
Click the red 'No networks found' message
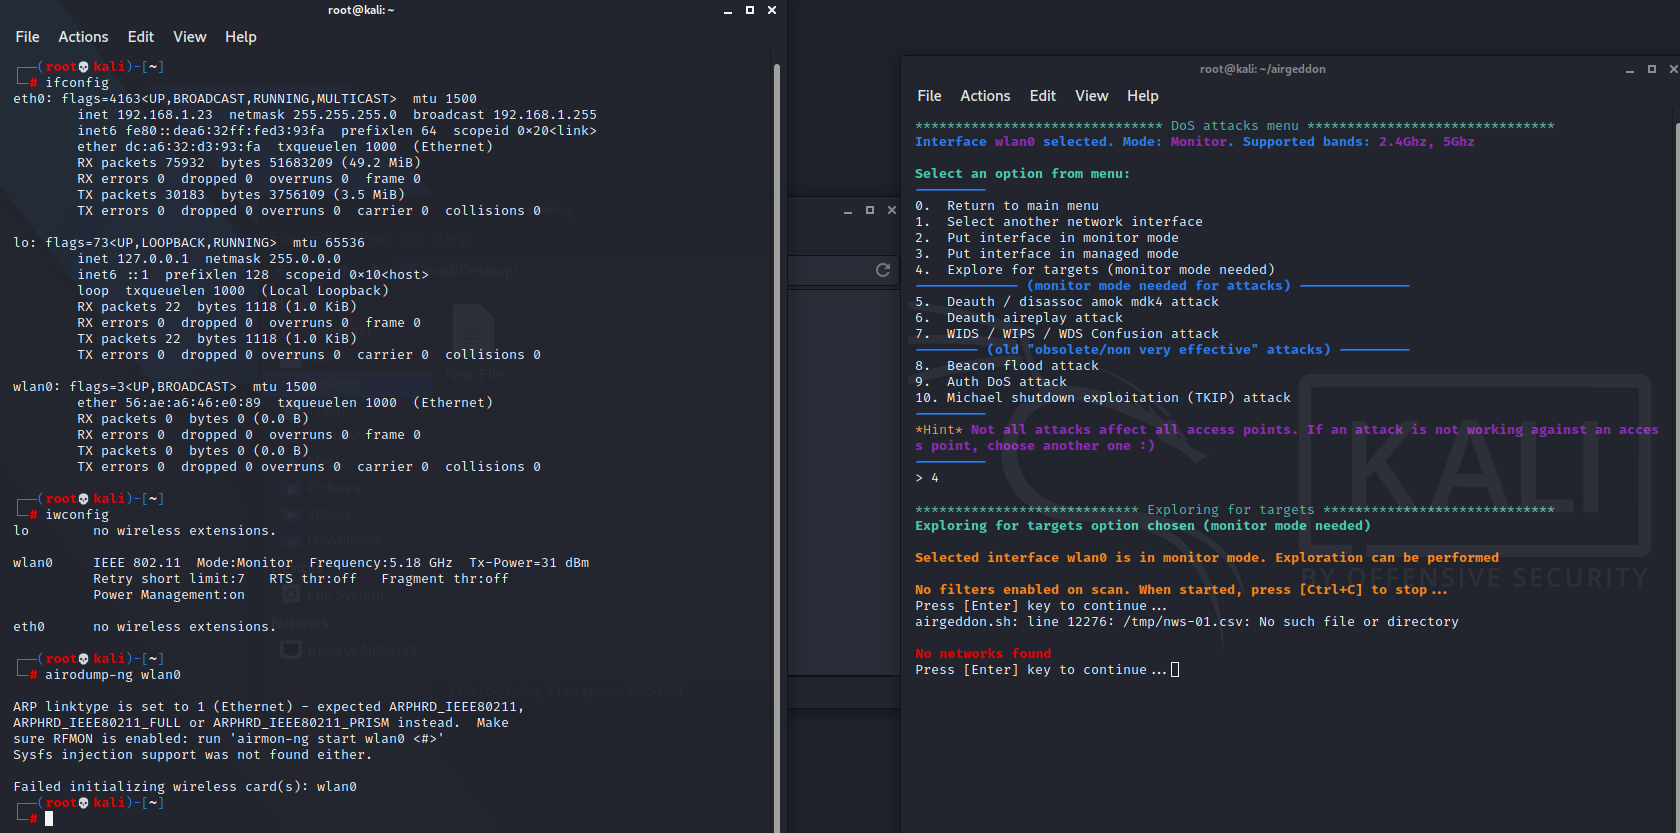pos(983,654)
